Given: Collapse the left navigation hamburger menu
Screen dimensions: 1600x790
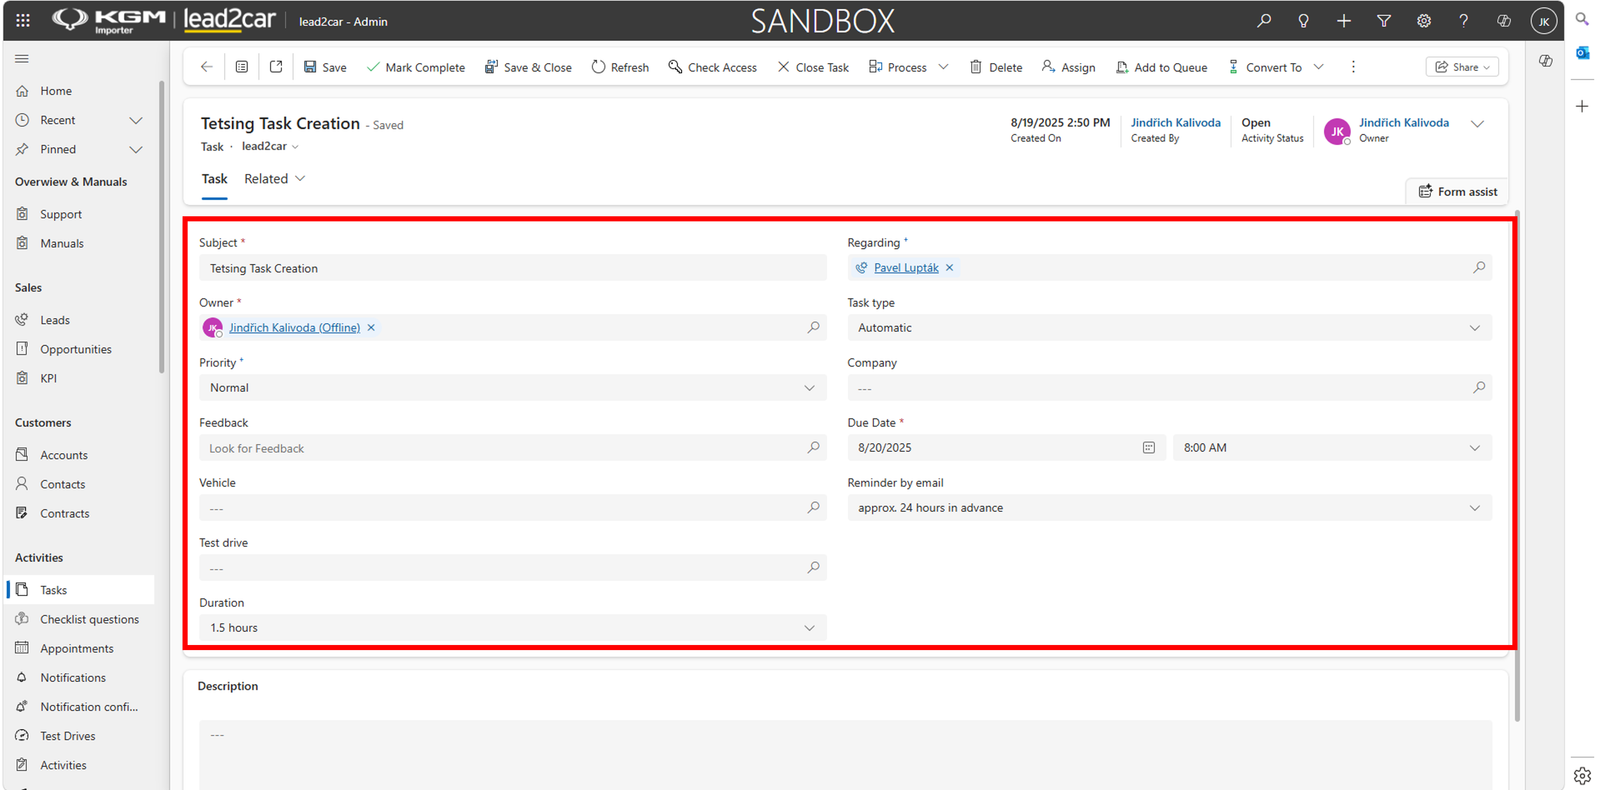Looking at the screenshot, I should click(x=22, y=59).
